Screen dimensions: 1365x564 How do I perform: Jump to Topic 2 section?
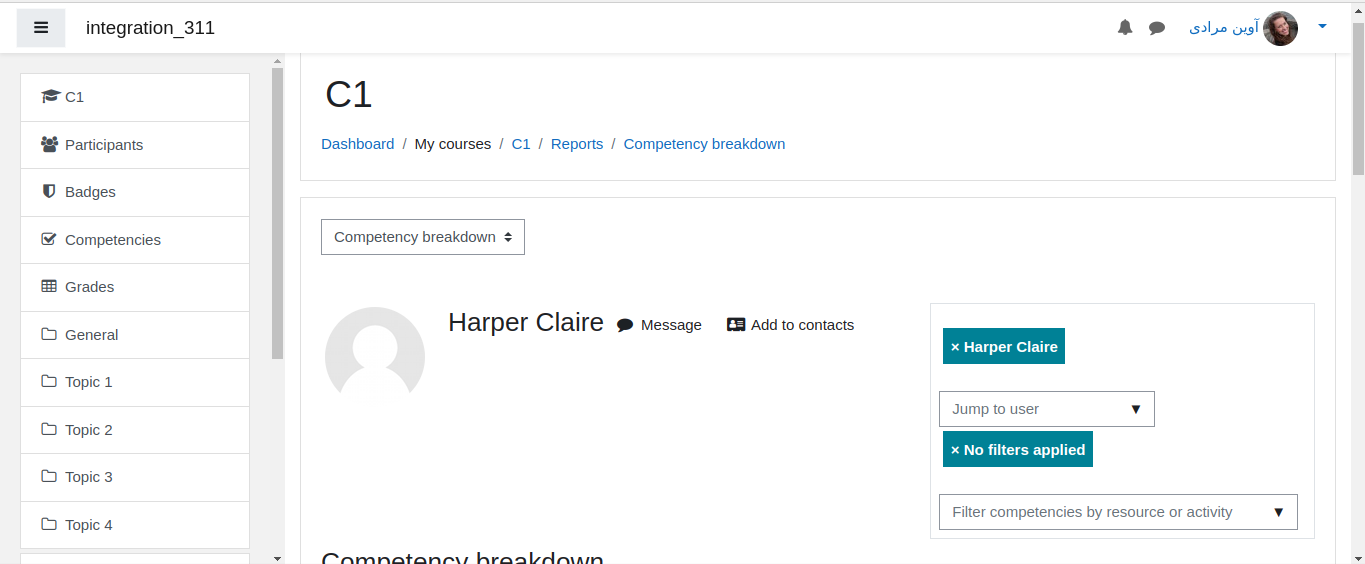click(135, 430)
